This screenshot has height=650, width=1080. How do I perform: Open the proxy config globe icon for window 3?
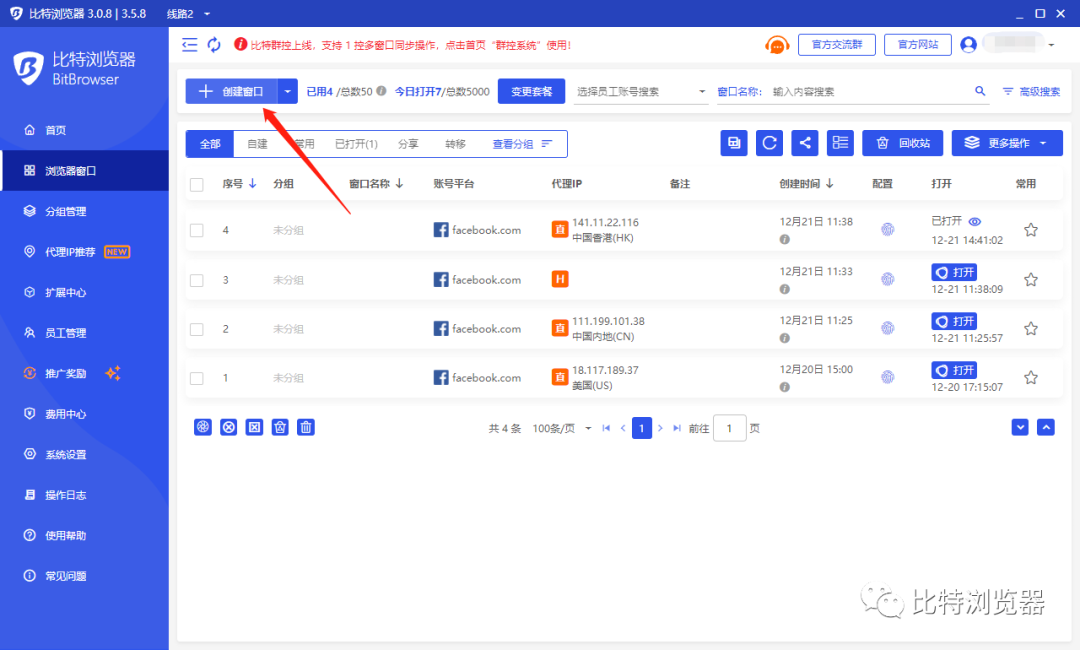pyautogui.click(x=888, y=279)
